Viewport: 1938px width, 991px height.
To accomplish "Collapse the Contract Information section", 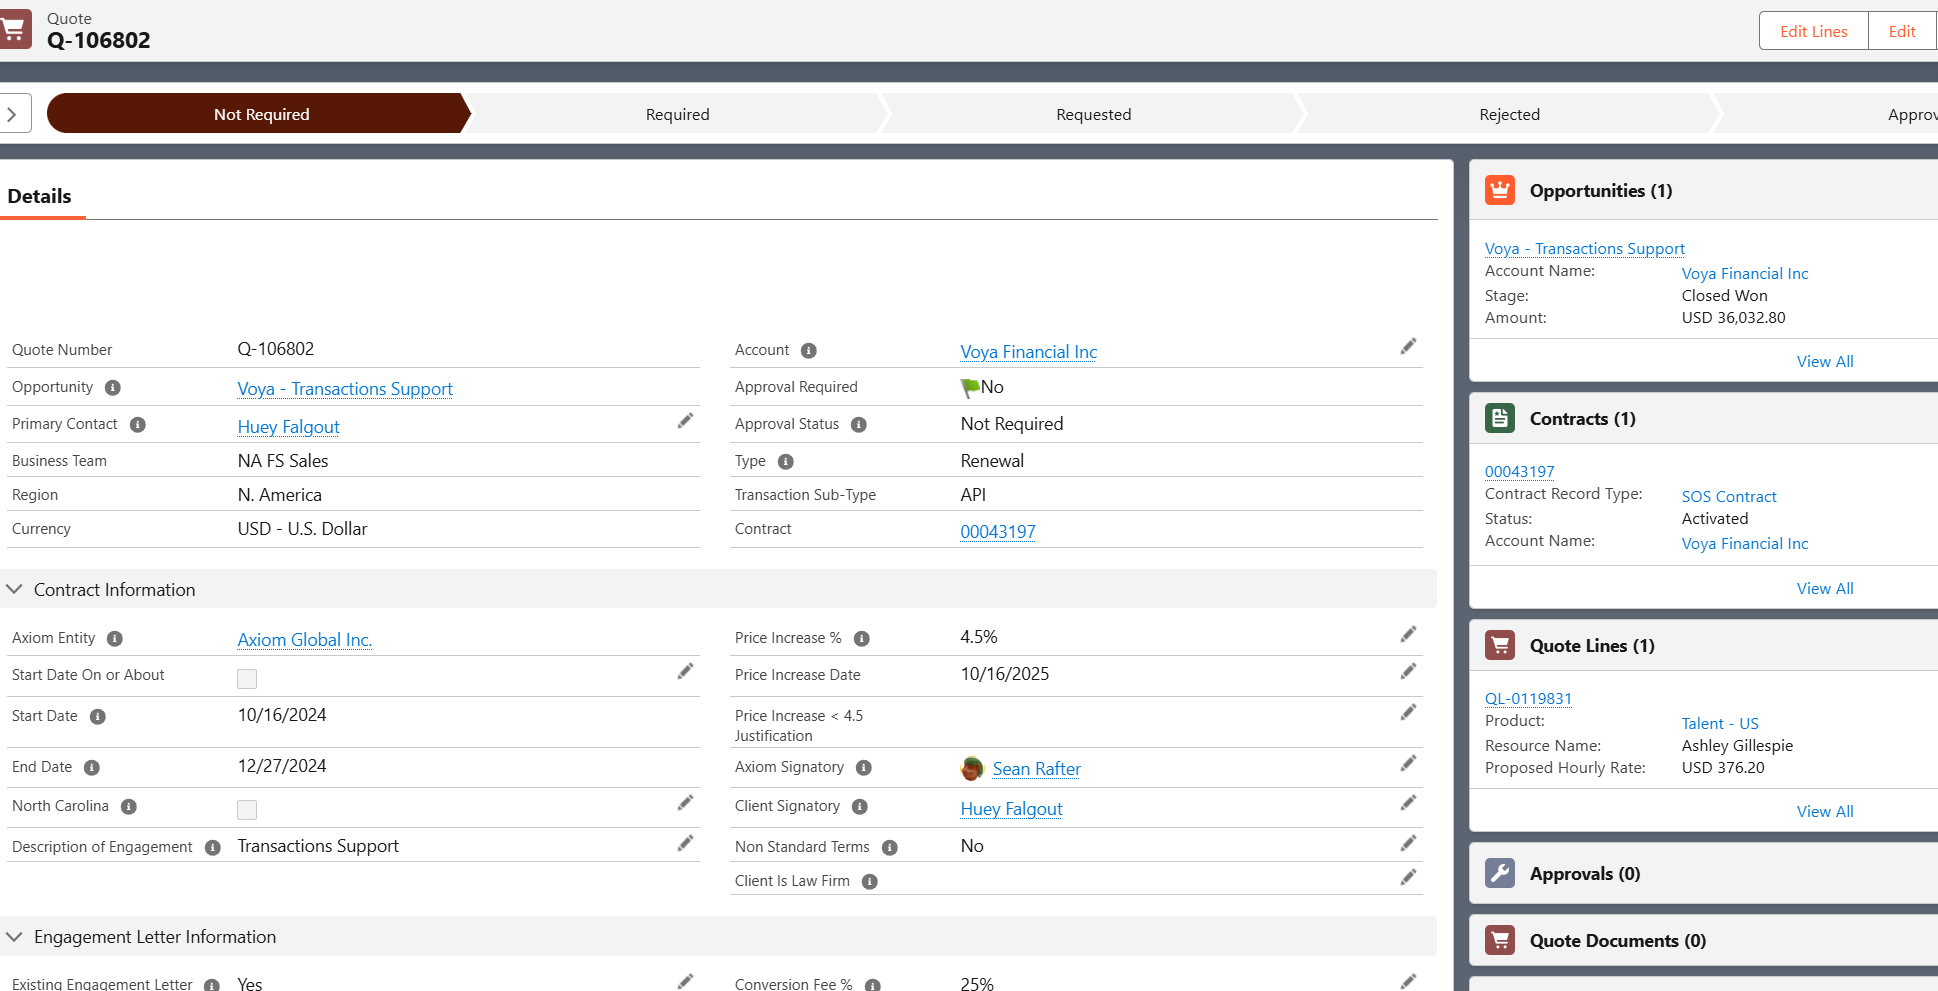I will [x=15, y=590].
